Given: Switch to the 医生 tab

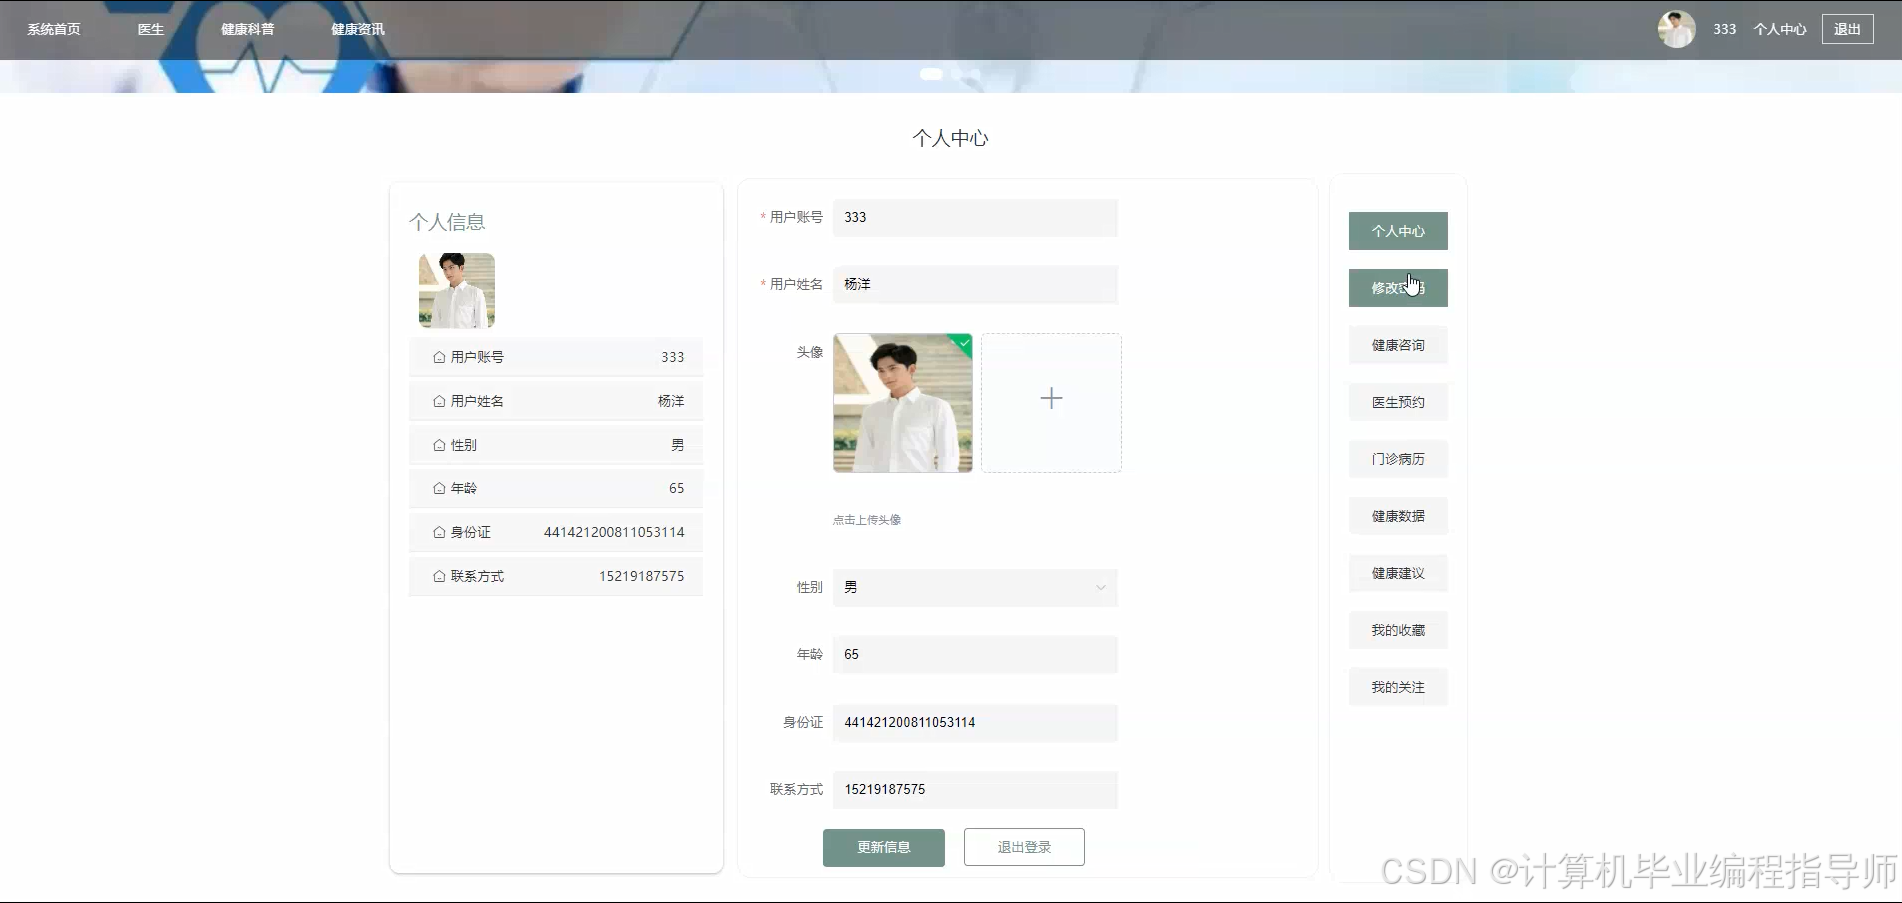Looking at the screenshot, I should click(x=150, y=29).
